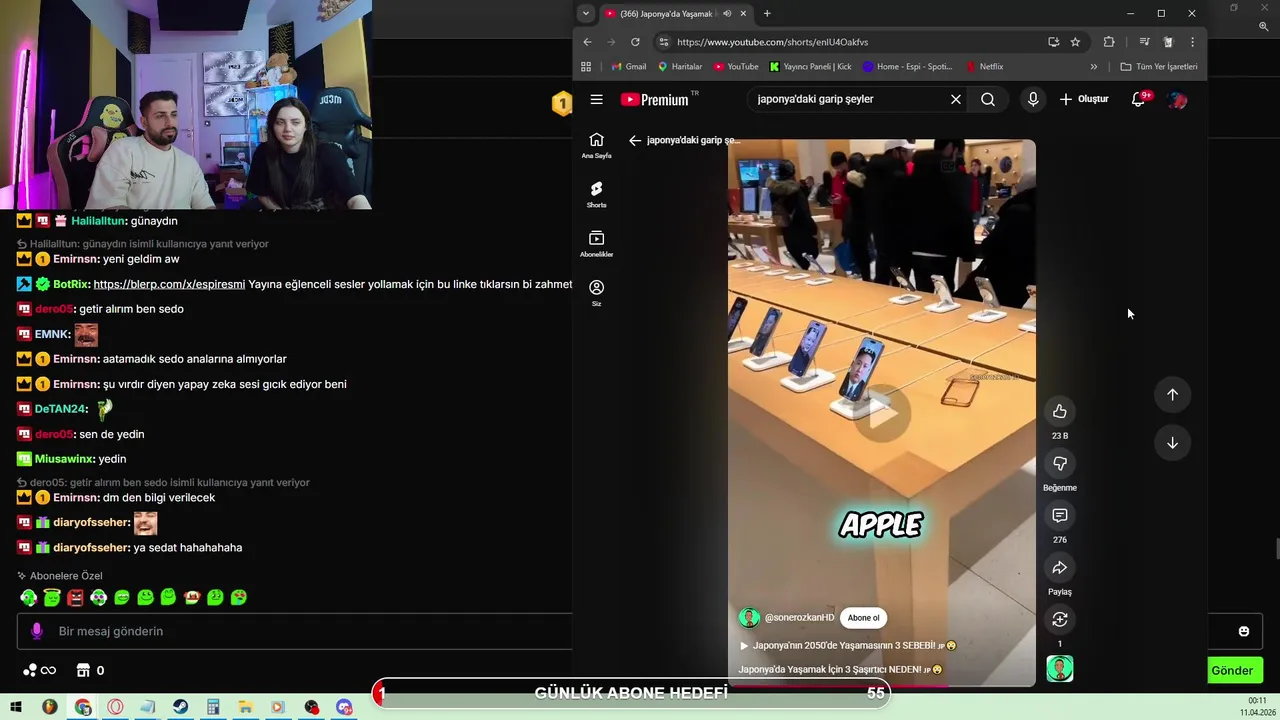Open the Home - Espi - Spotify bookmark
Viewport: 1280px width, 720px height.
click(x=907, y=67)
